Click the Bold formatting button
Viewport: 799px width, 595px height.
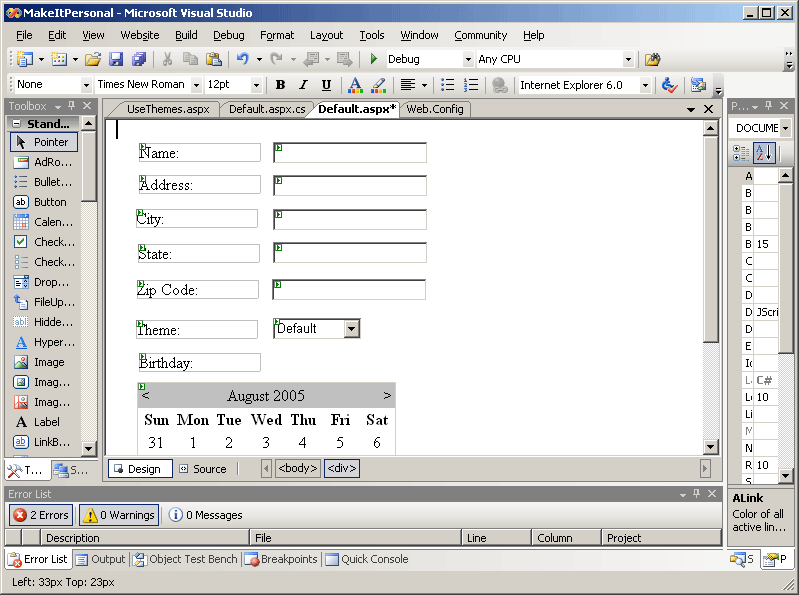click(x=280, y=85)
